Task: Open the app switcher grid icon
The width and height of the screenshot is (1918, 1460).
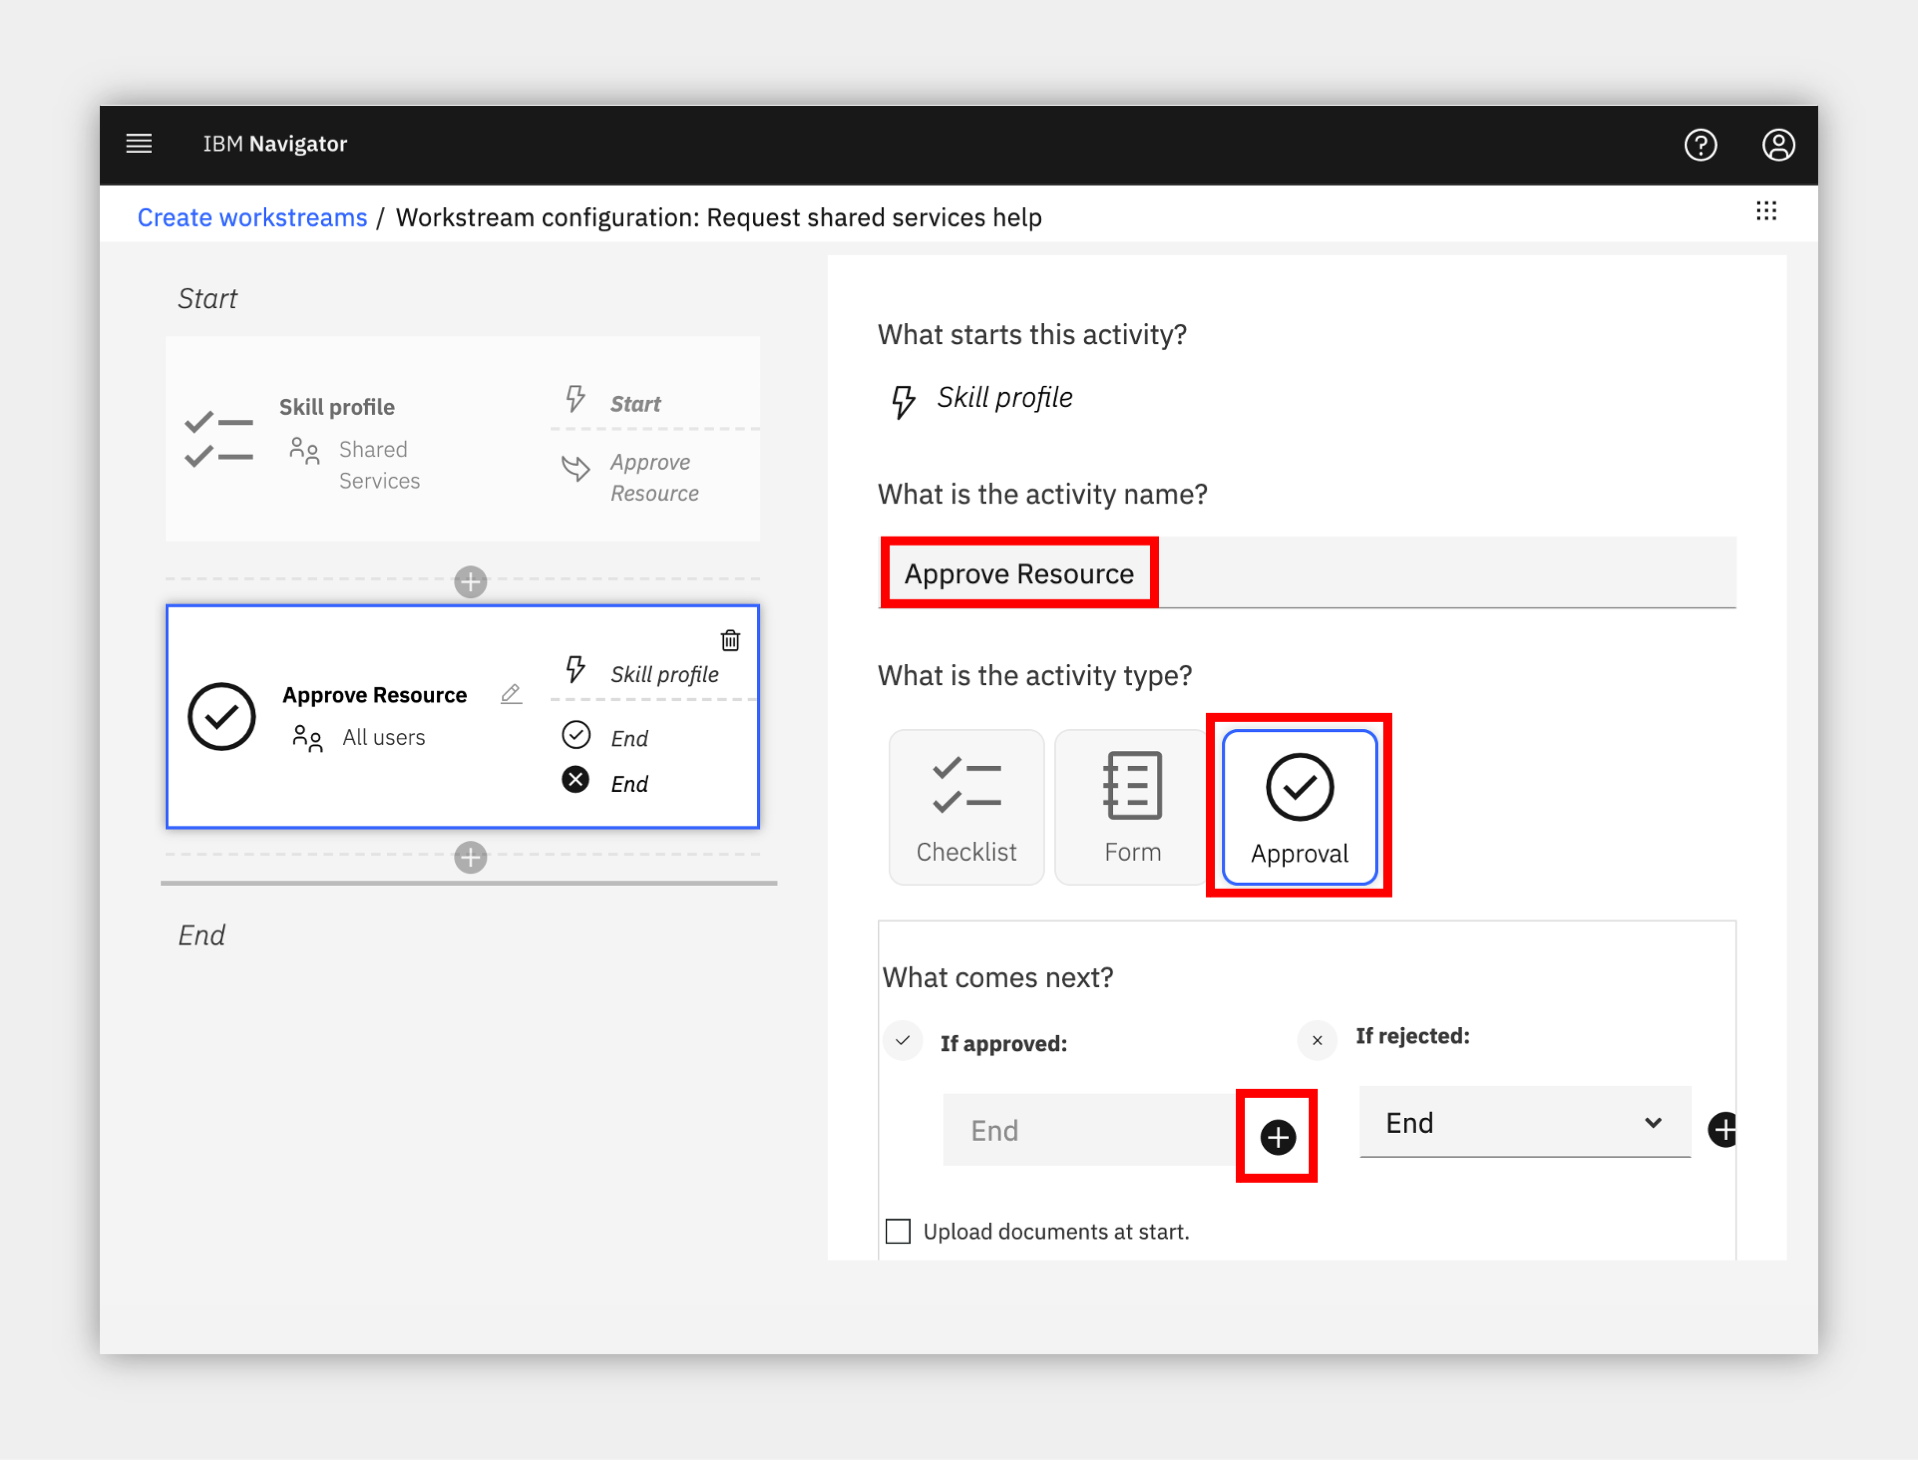Action: coord(1766,211)
